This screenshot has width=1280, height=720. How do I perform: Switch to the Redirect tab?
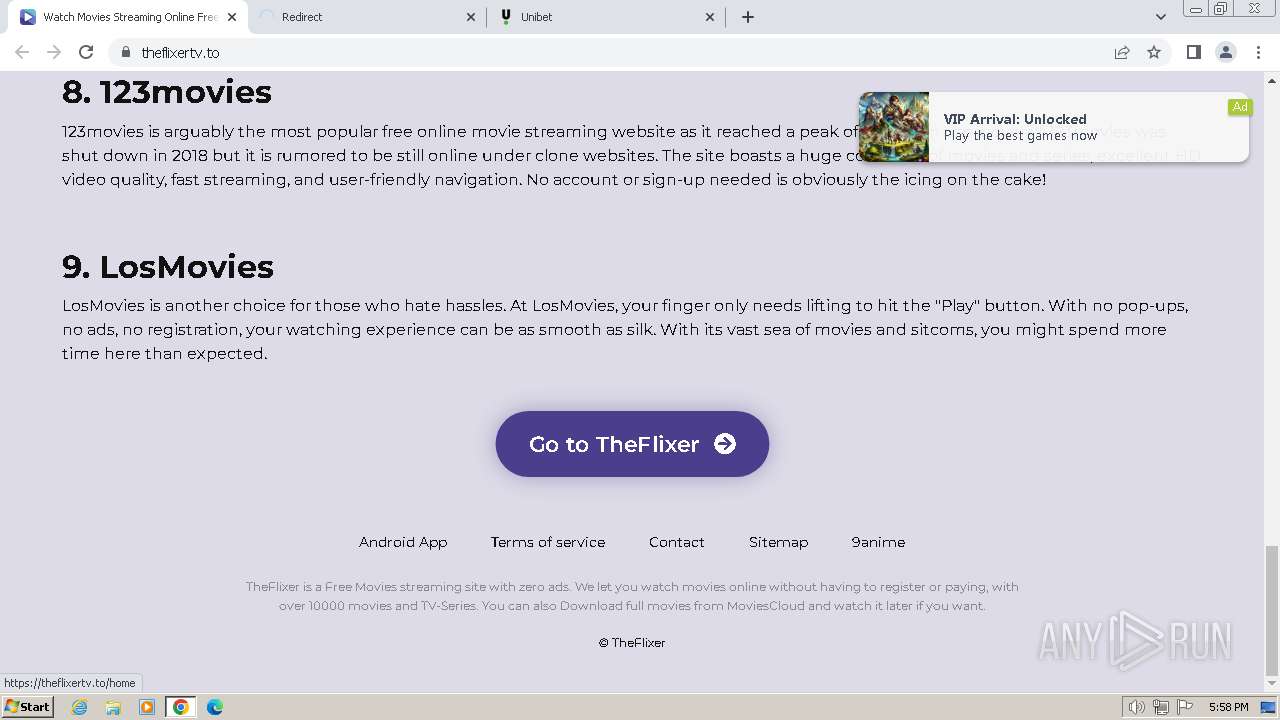(x=367, y=17)
